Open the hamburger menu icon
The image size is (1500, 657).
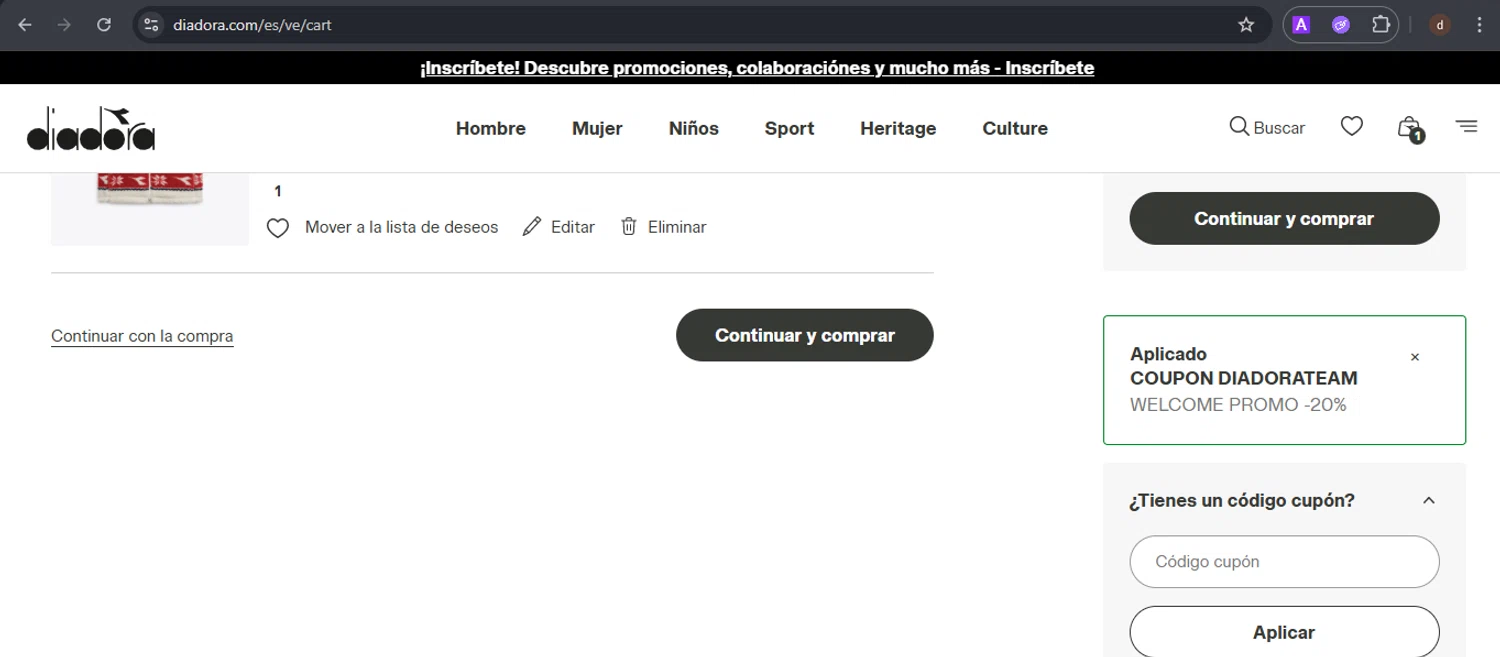point(1466,126)
